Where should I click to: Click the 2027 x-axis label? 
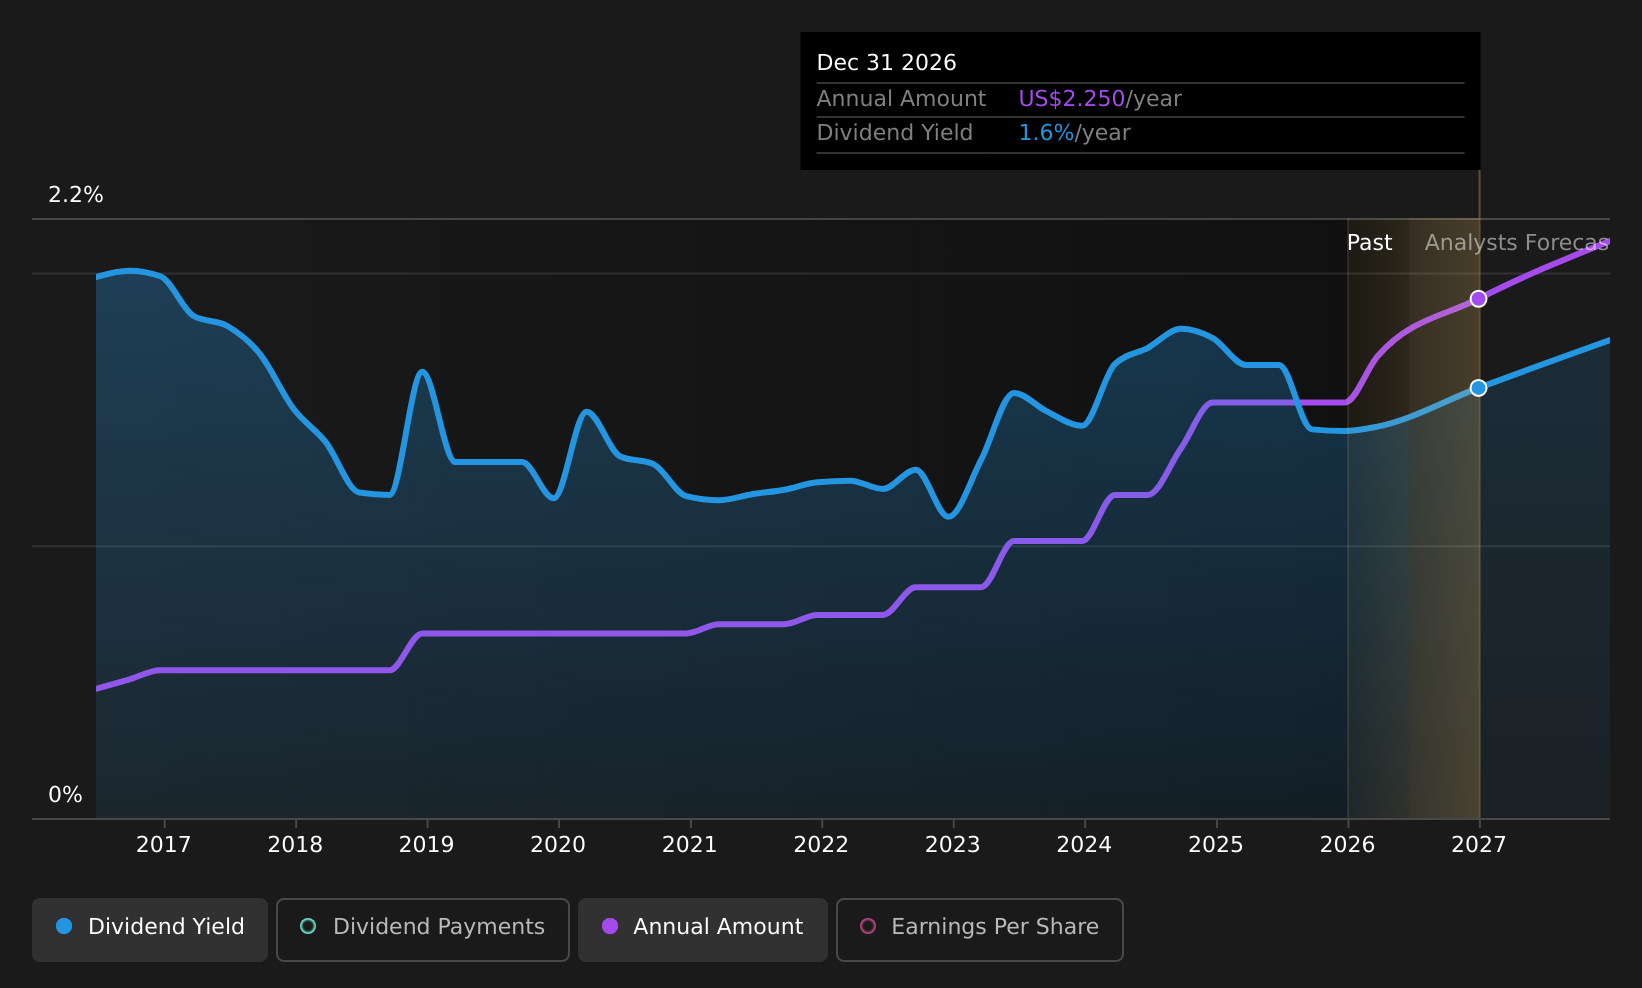1479,845
